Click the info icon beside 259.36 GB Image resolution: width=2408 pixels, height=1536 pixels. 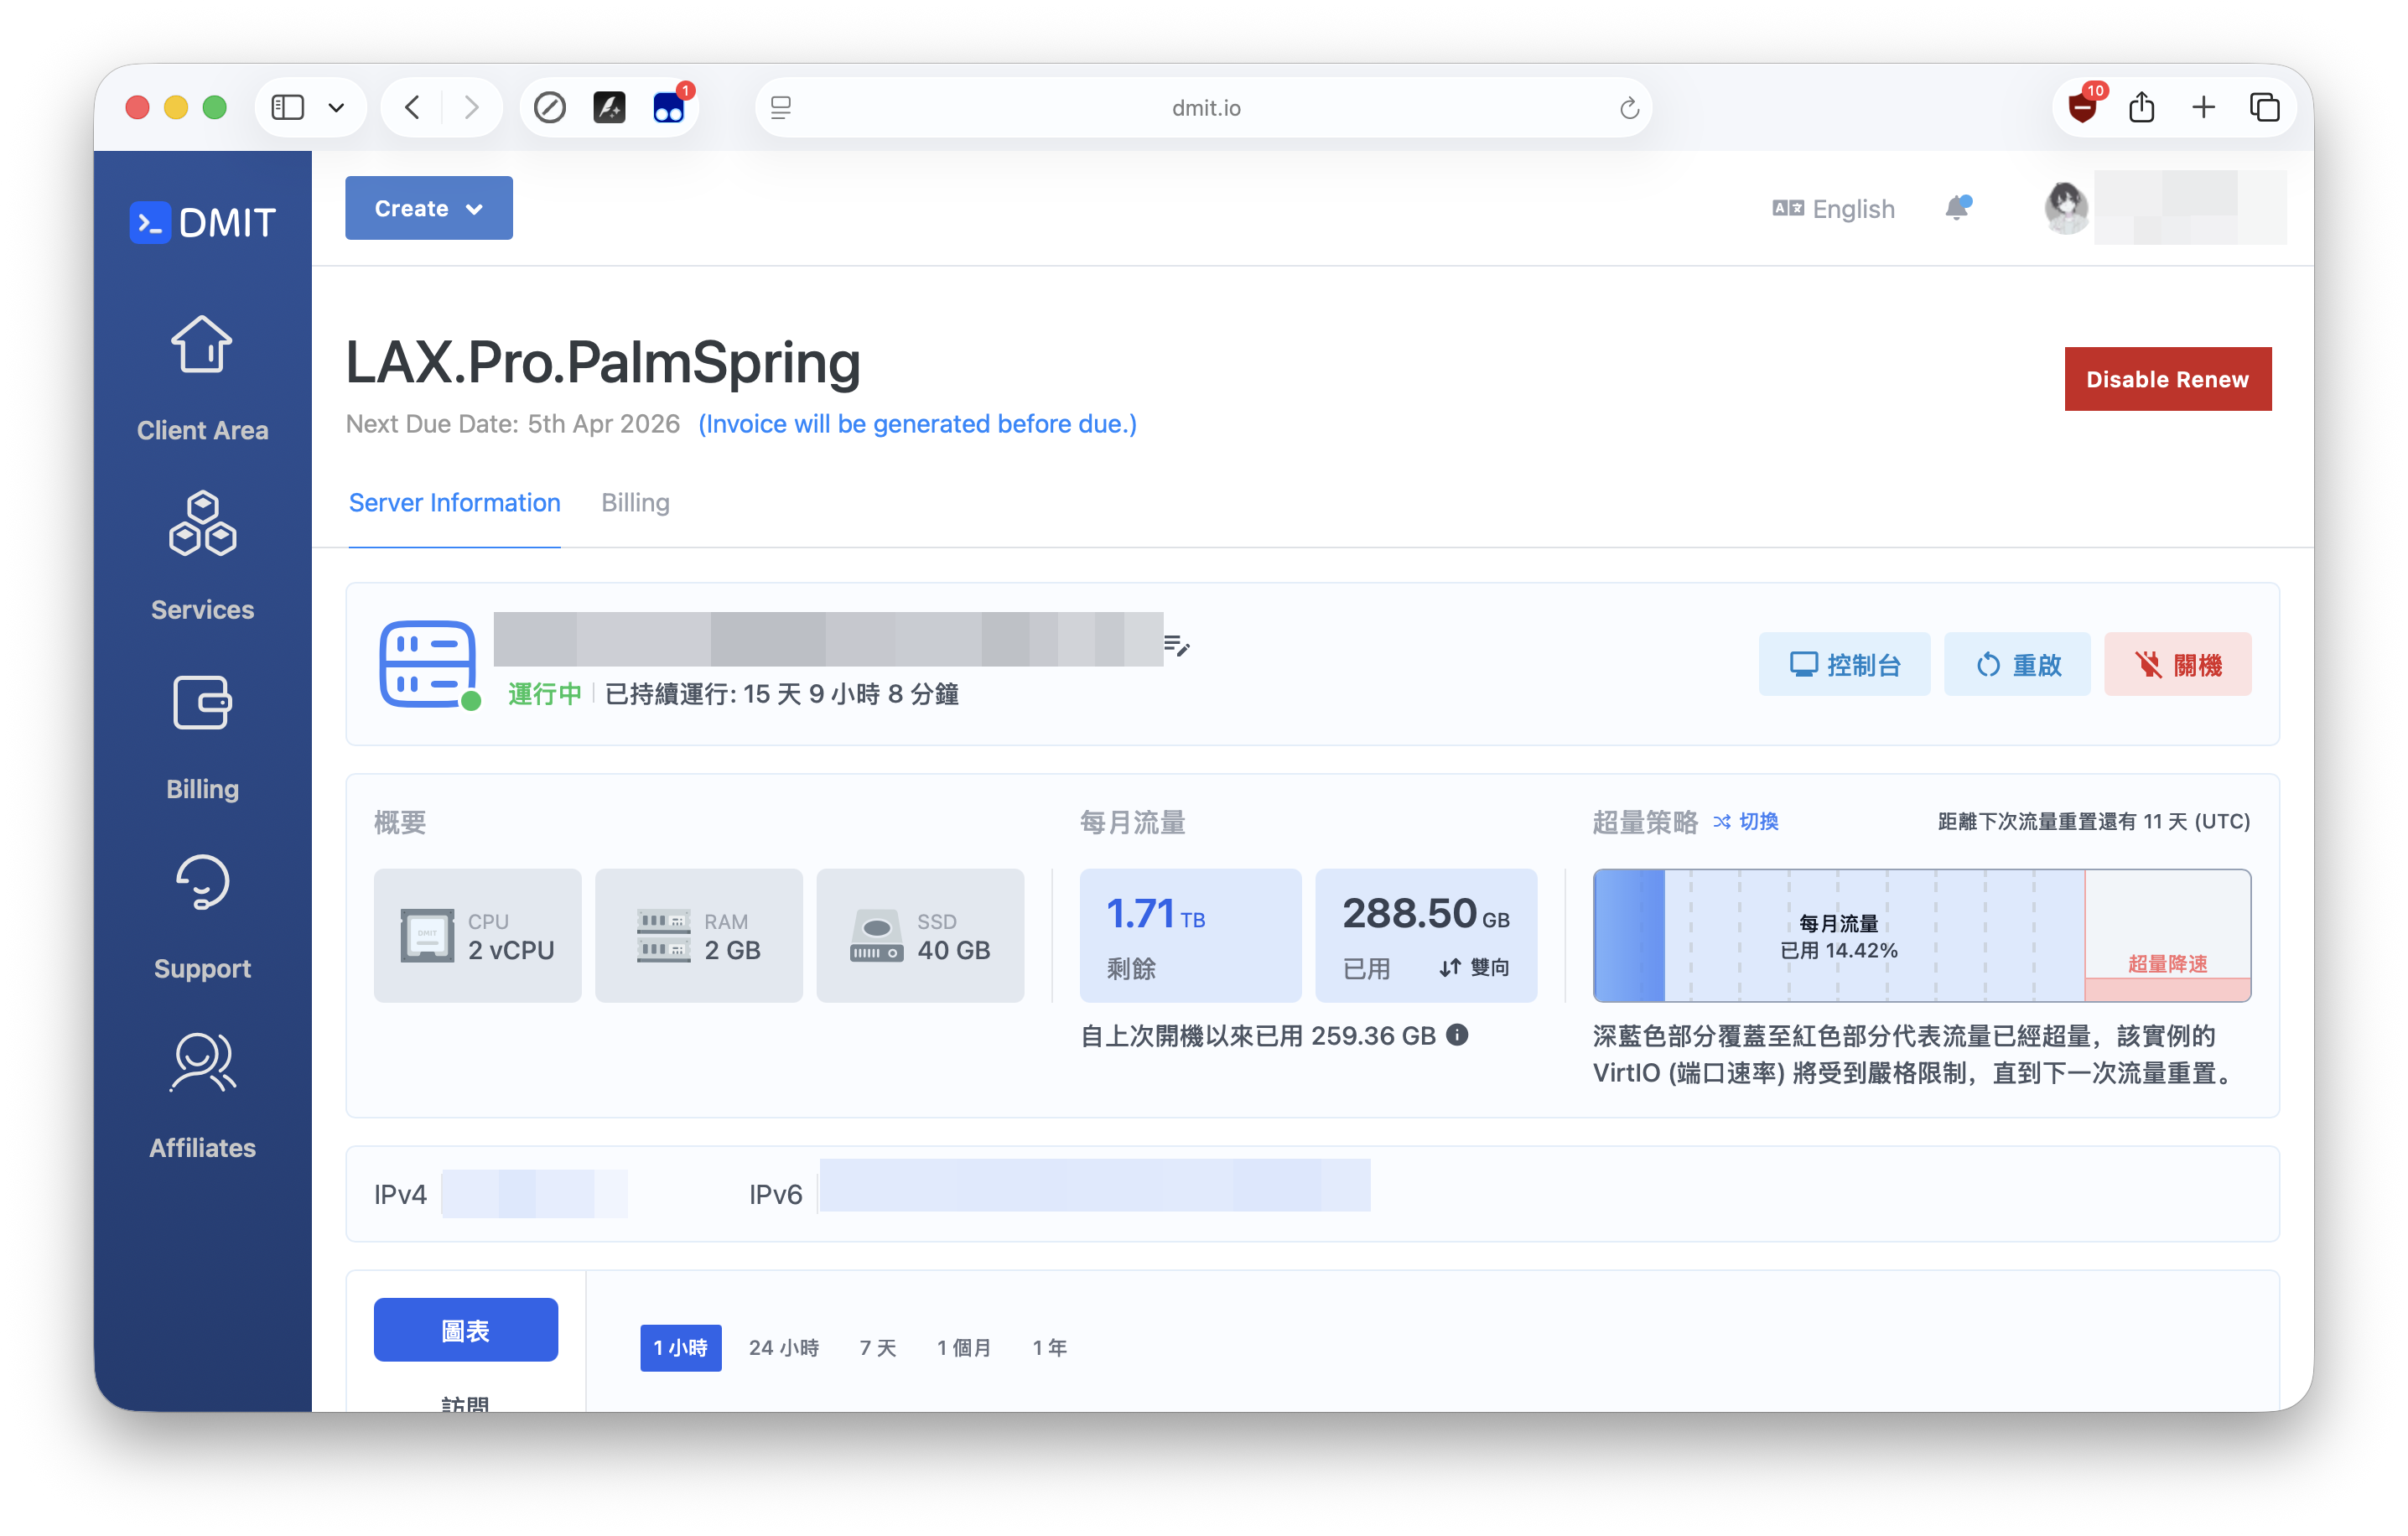click(1458, 1035)
